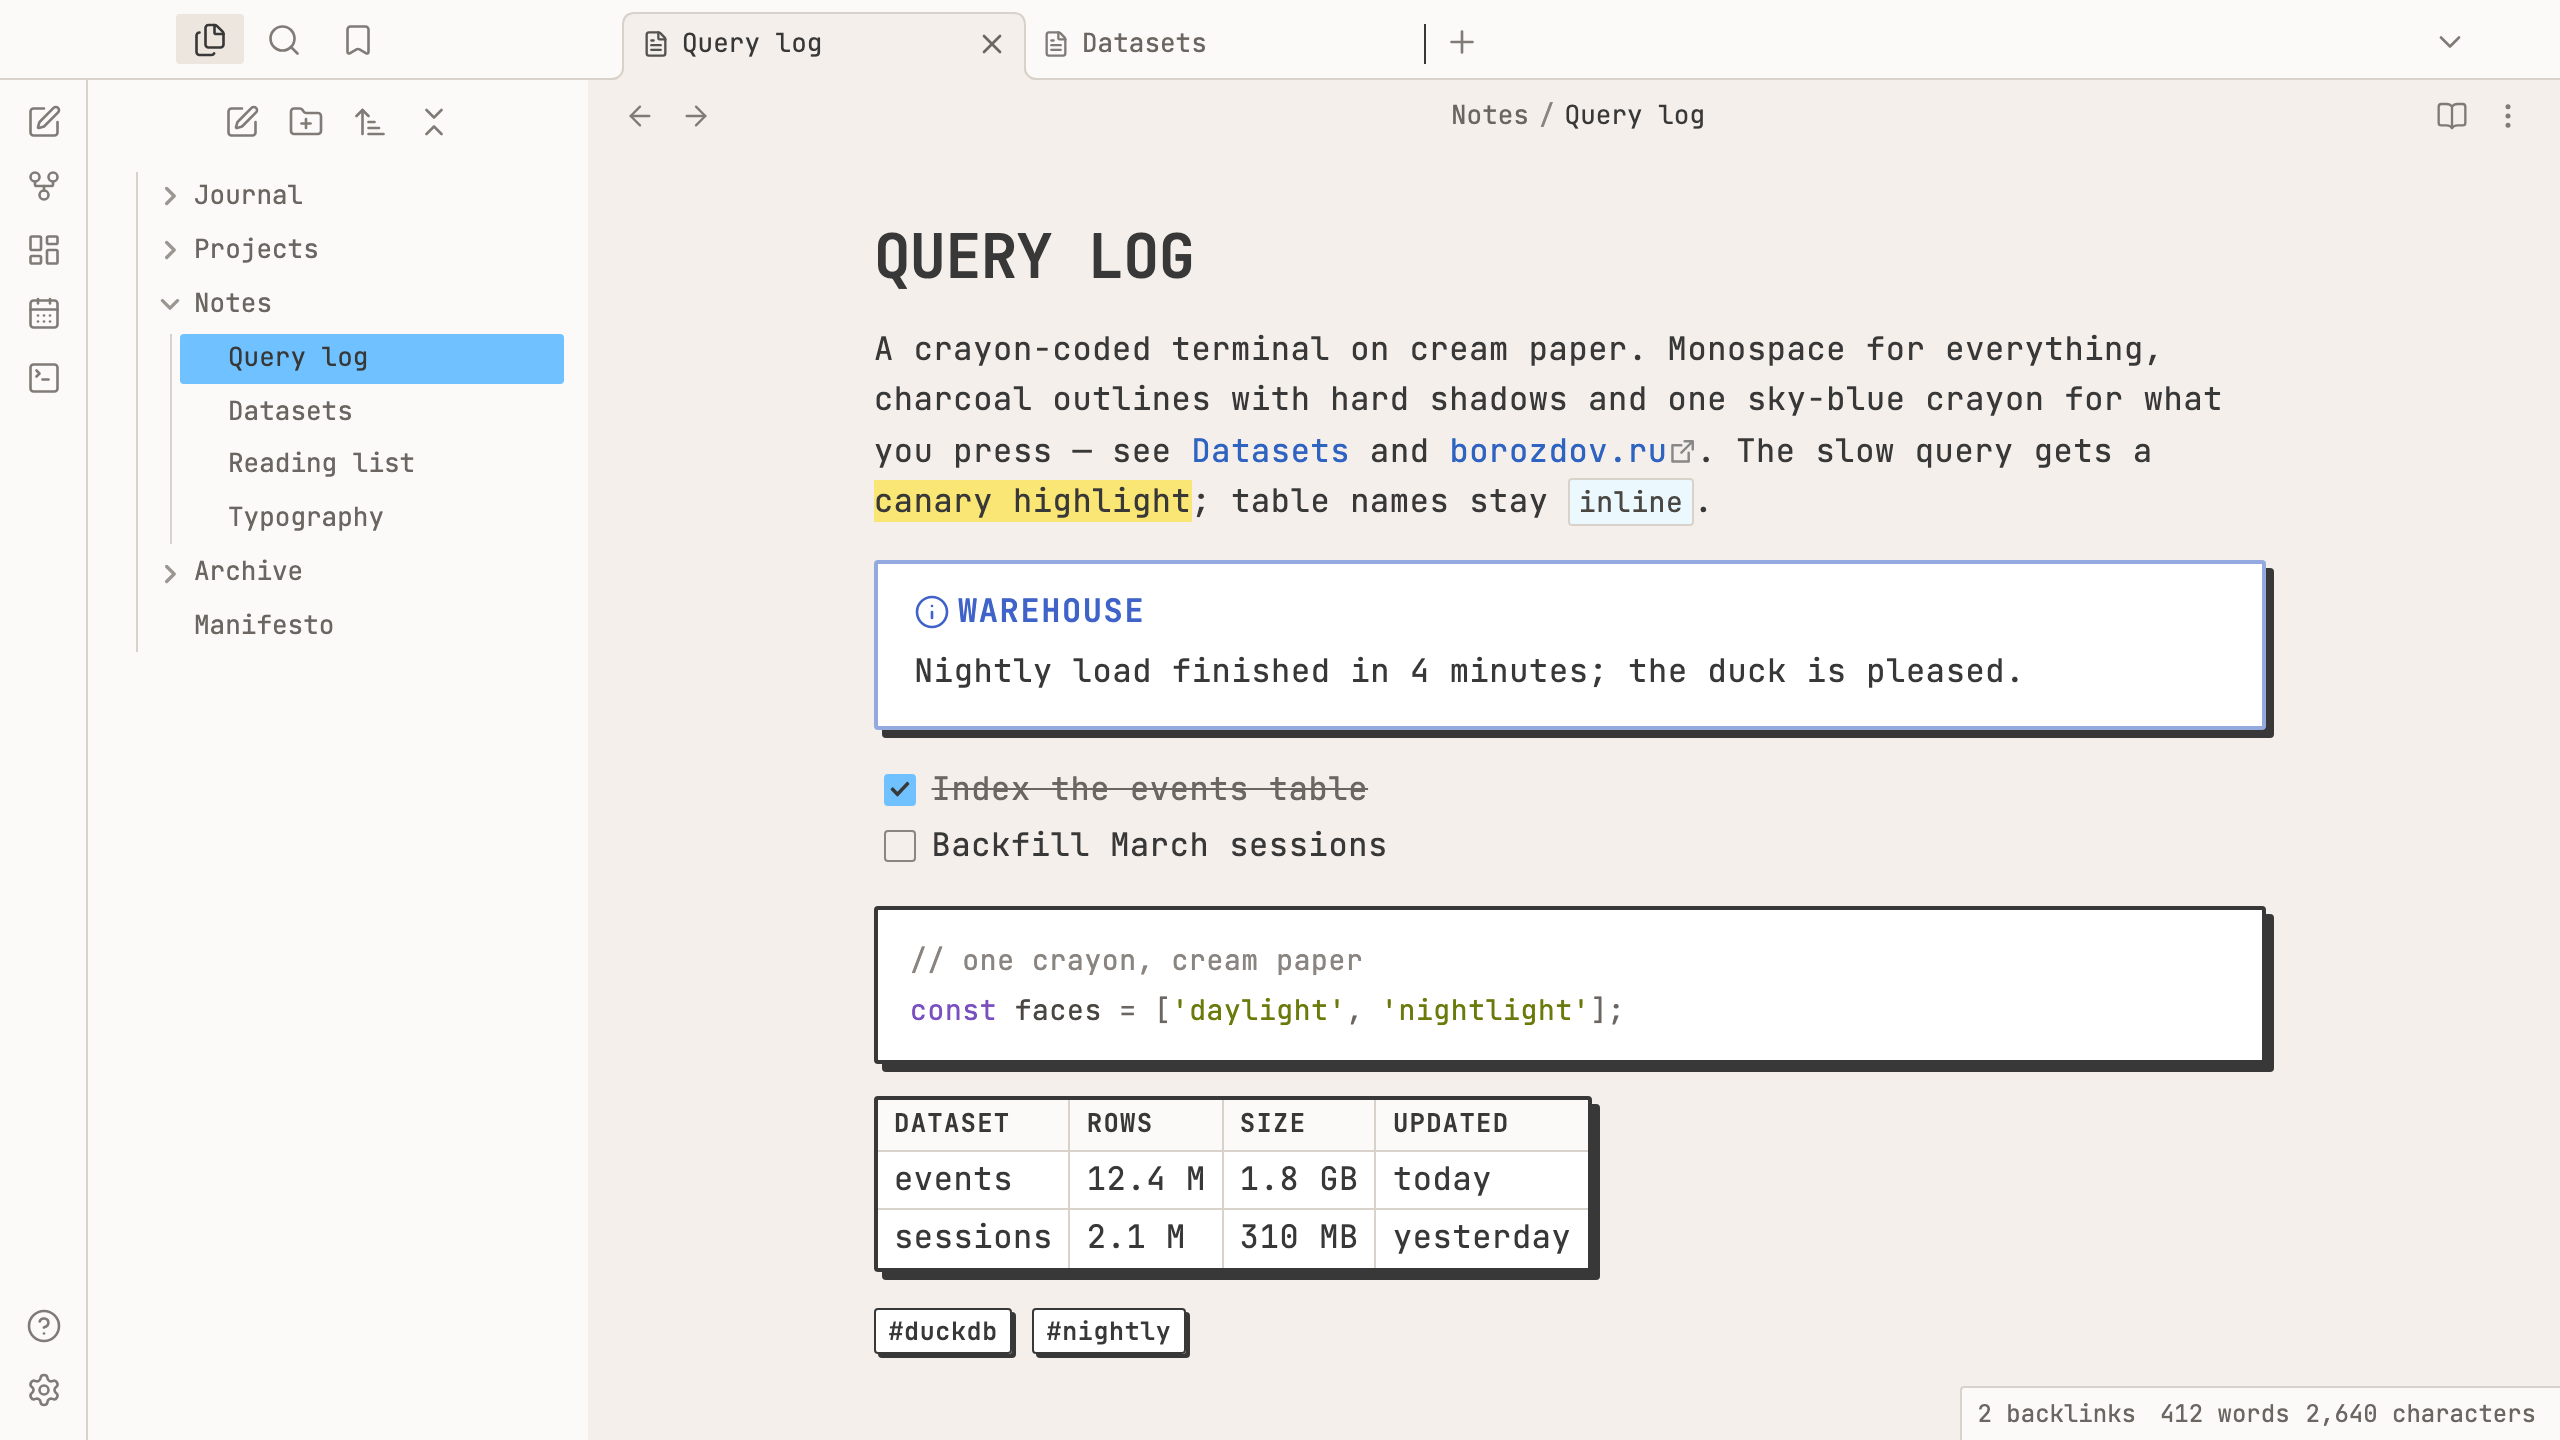2560x1440 pixels.
Task: Collapse the Notes folder
Action: (170, 304)
